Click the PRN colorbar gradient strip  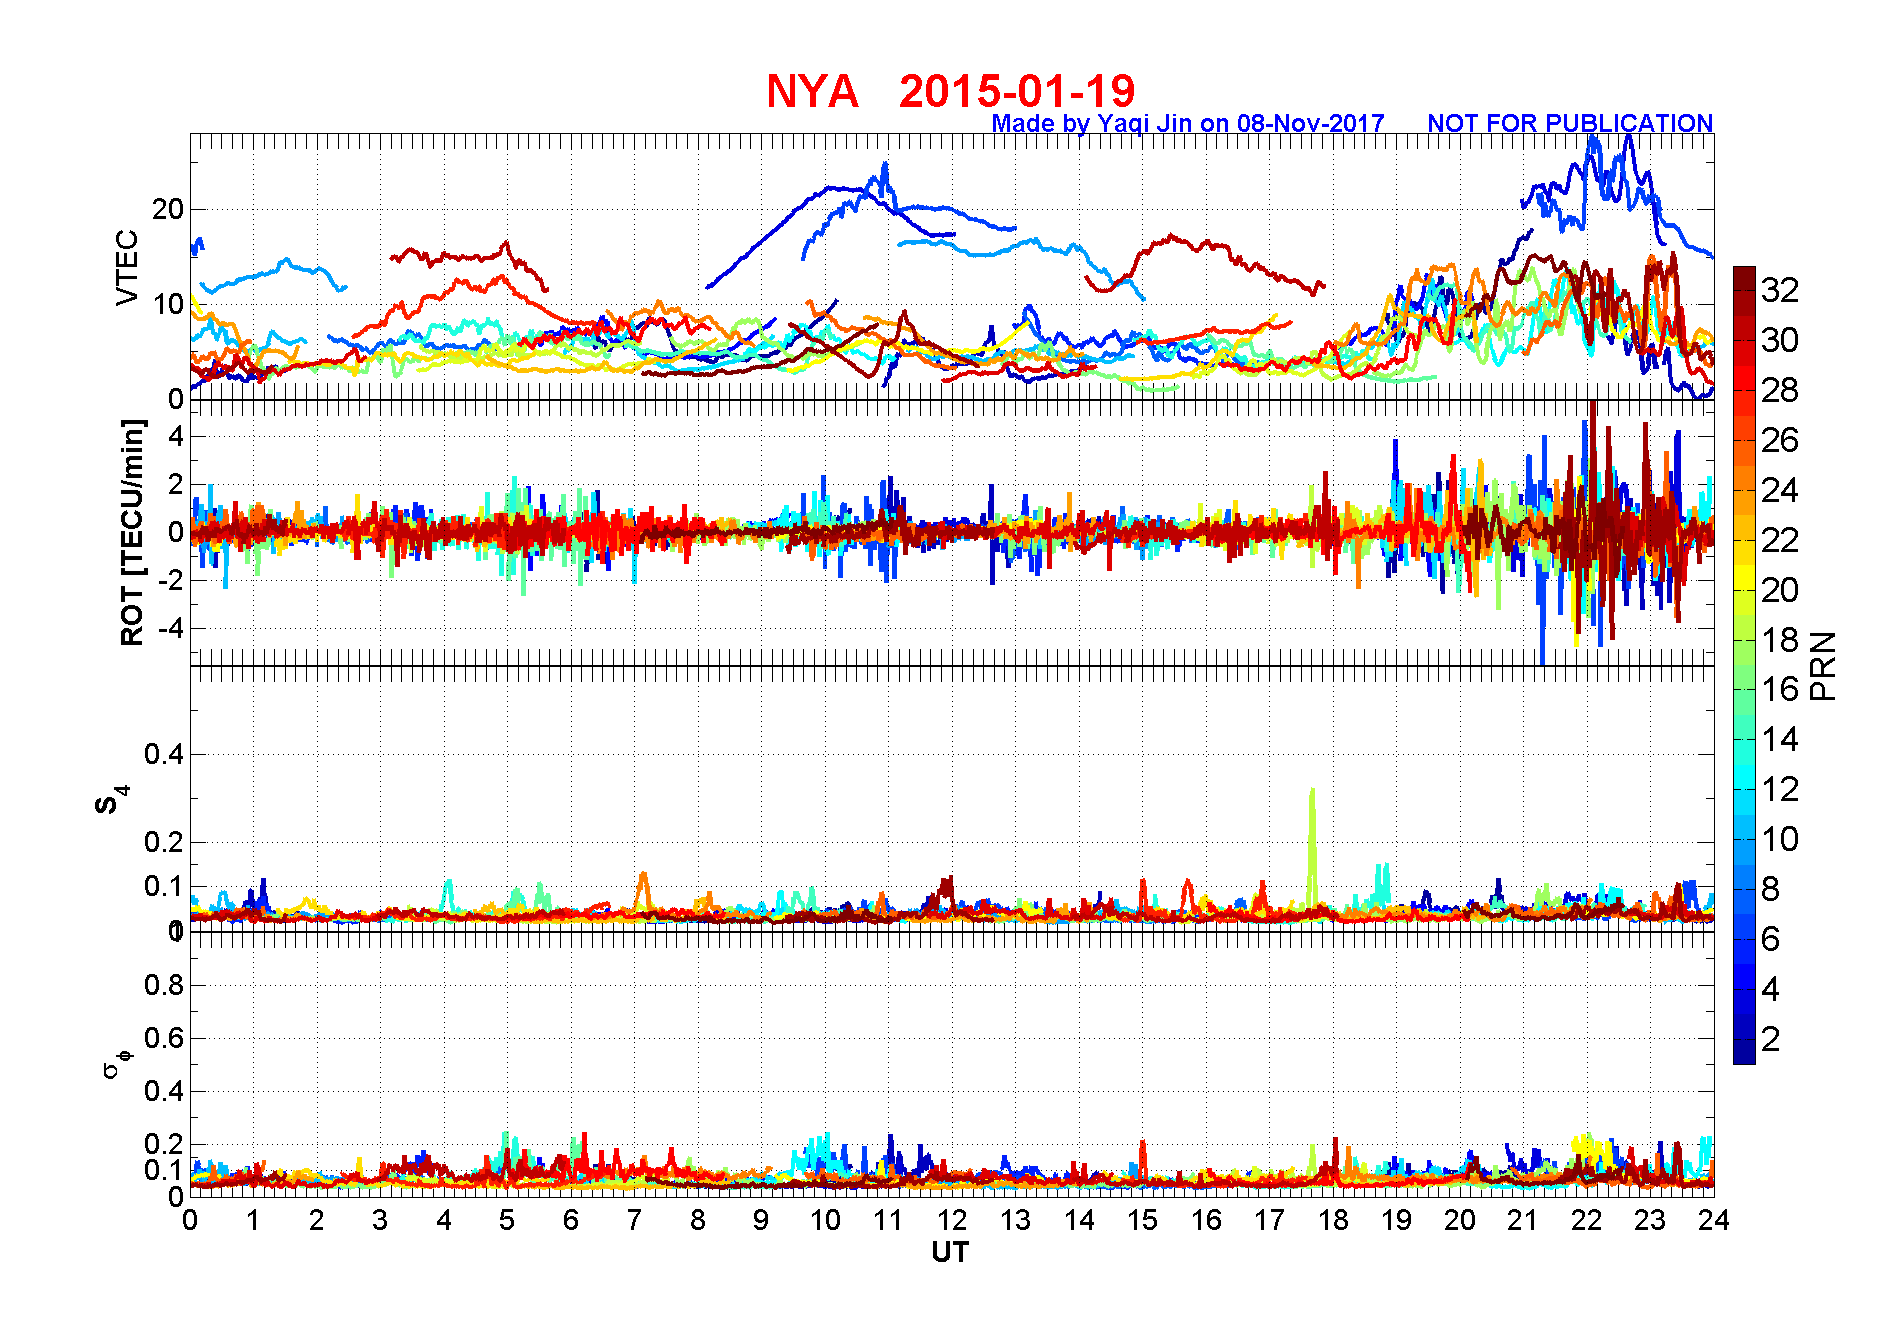tap(1744, 665)
